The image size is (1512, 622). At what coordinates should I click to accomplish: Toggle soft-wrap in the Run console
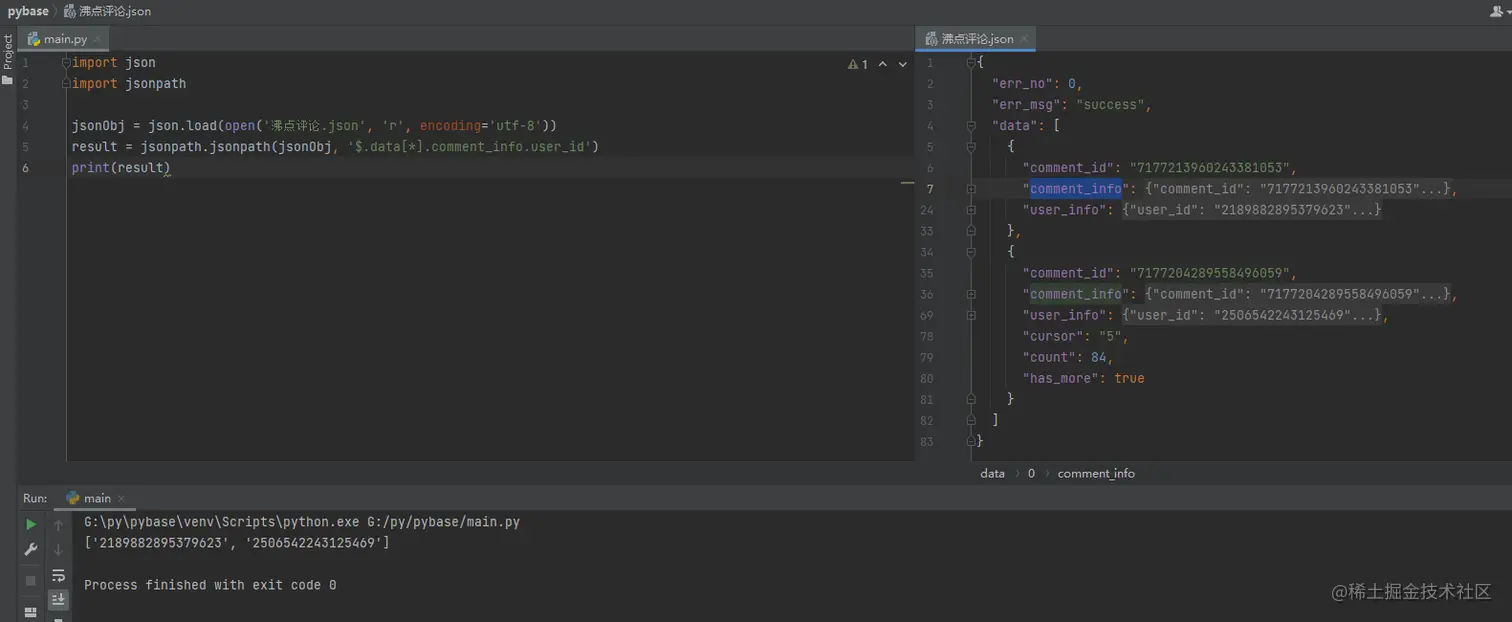coord(58,576)
